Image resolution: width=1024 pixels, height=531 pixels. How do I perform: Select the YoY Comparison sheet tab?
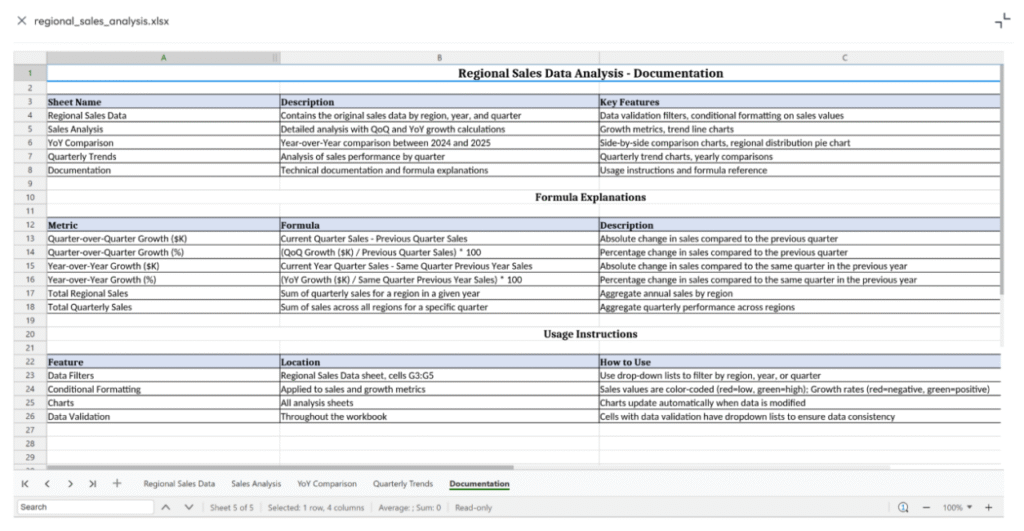(326, 484)
